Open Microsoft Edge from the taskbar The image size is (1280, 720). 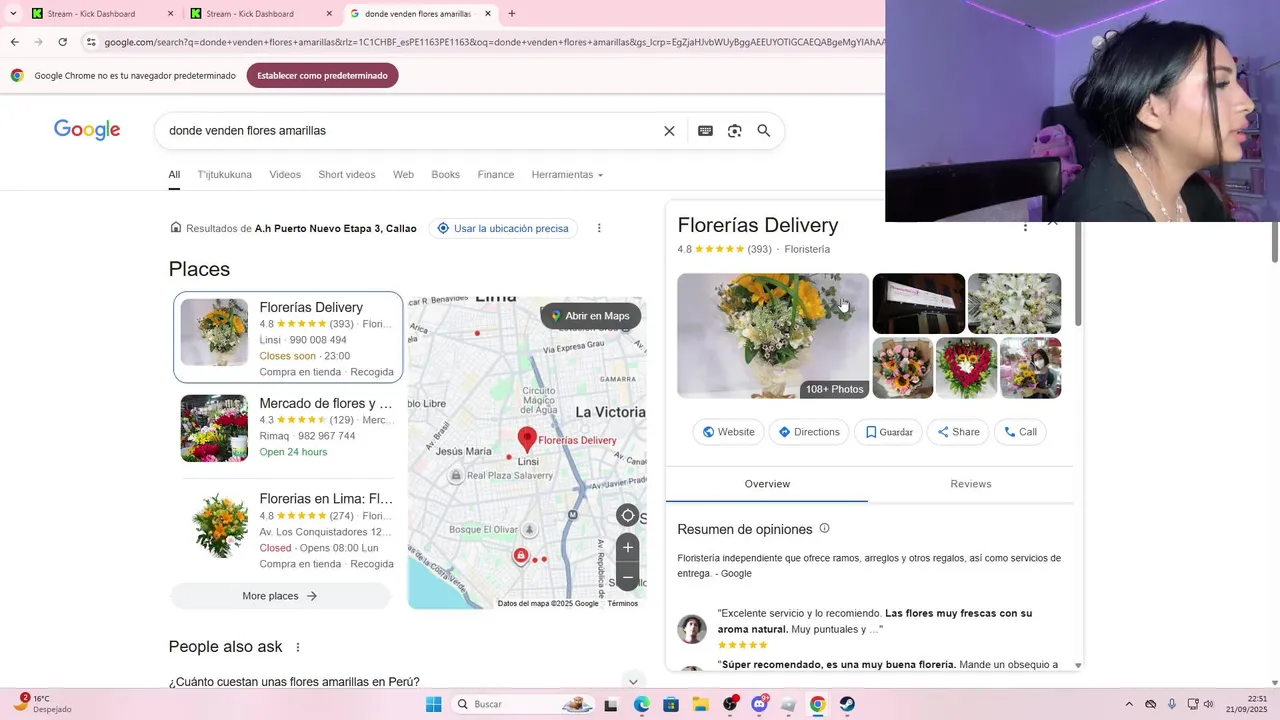click(641, 704)
